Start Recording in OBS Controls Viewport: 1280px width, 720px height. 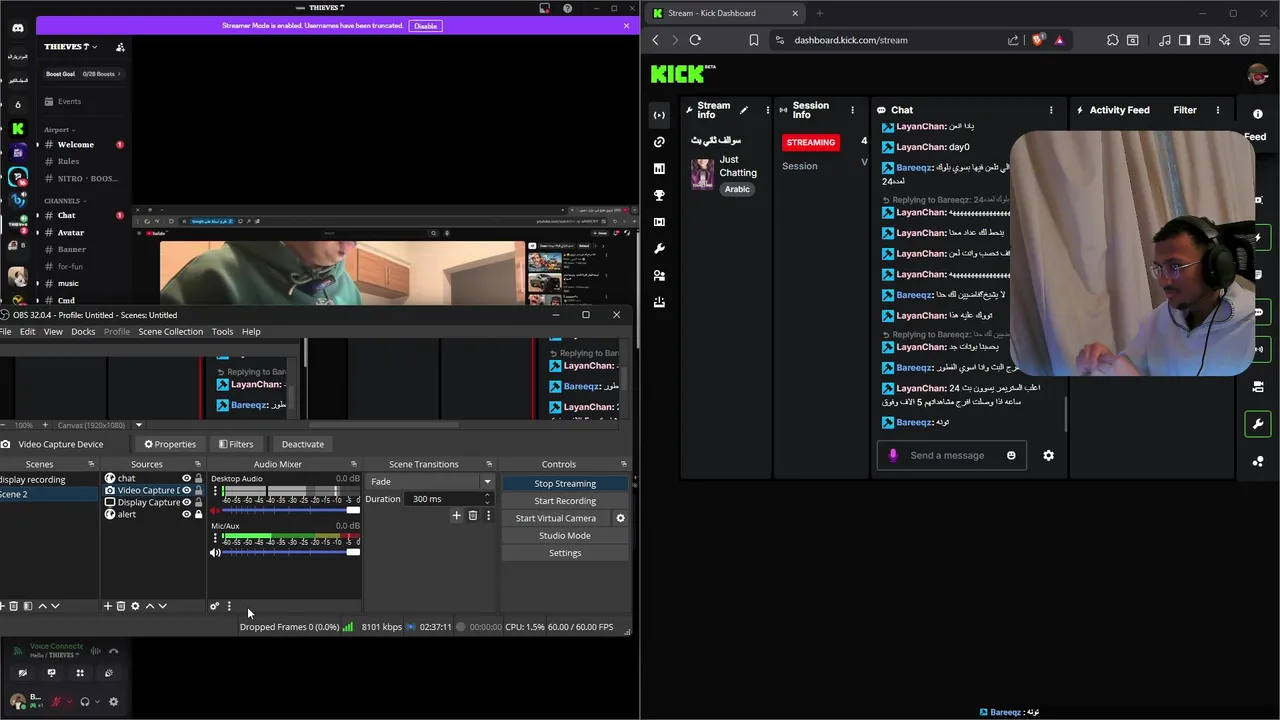click(x=565, y=501)
